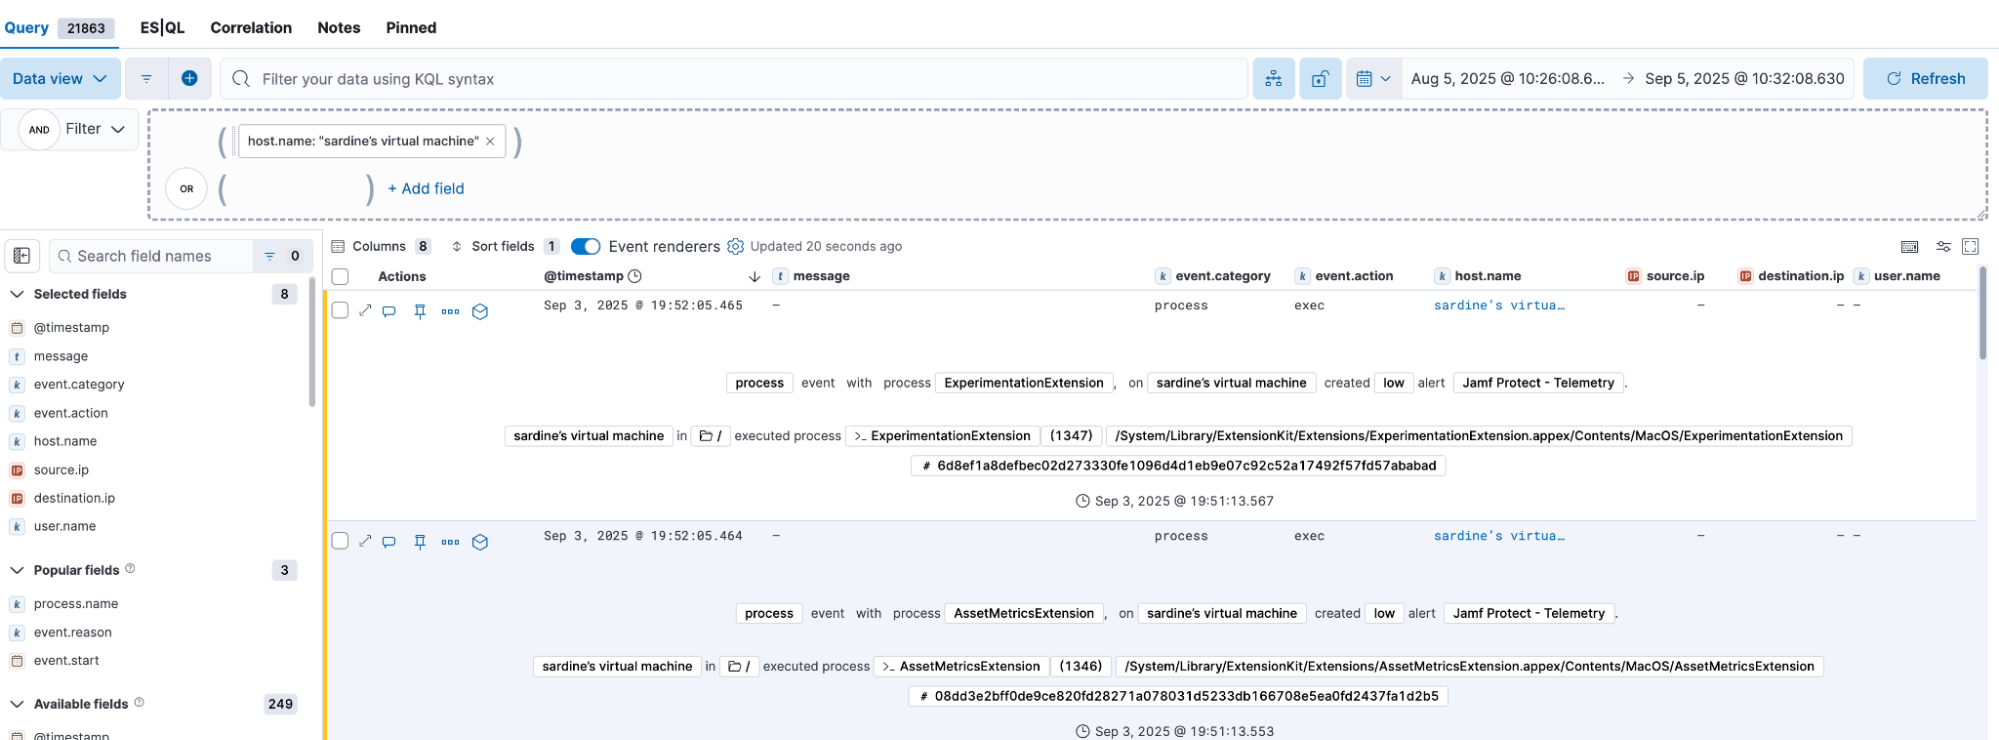Click the calendar quick date menu icon

(1374, 78)
